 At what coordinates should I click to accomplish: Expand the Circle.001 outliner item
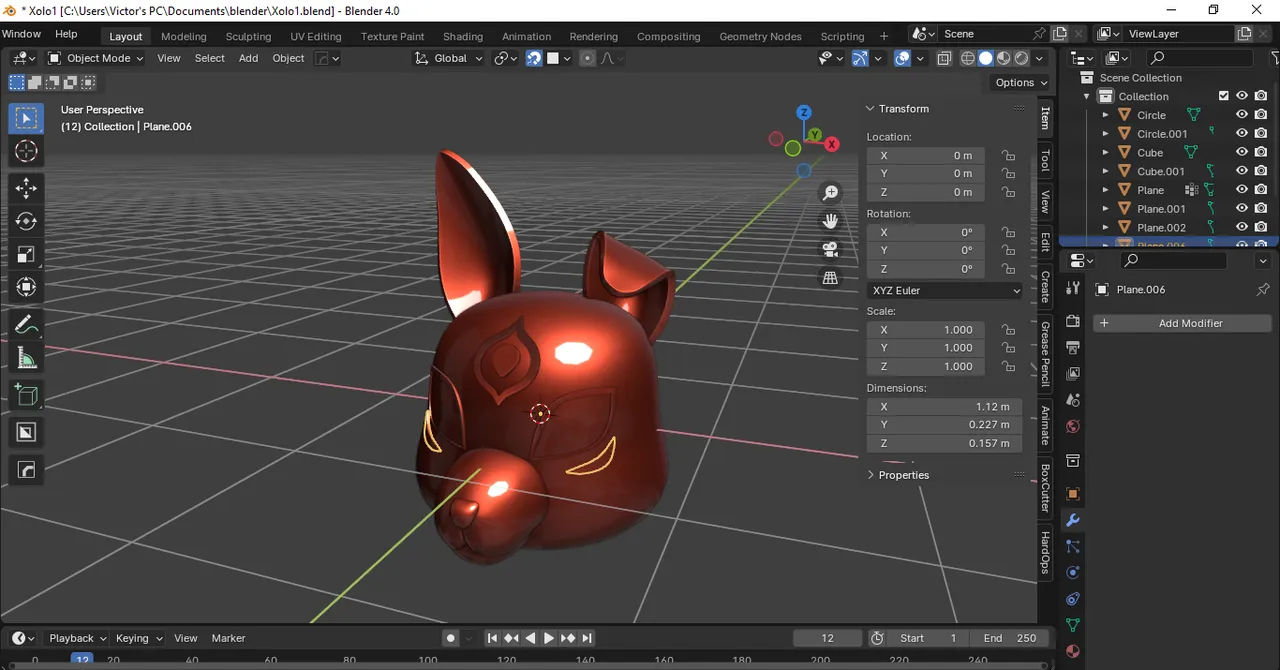click(x=1105, y=134)
